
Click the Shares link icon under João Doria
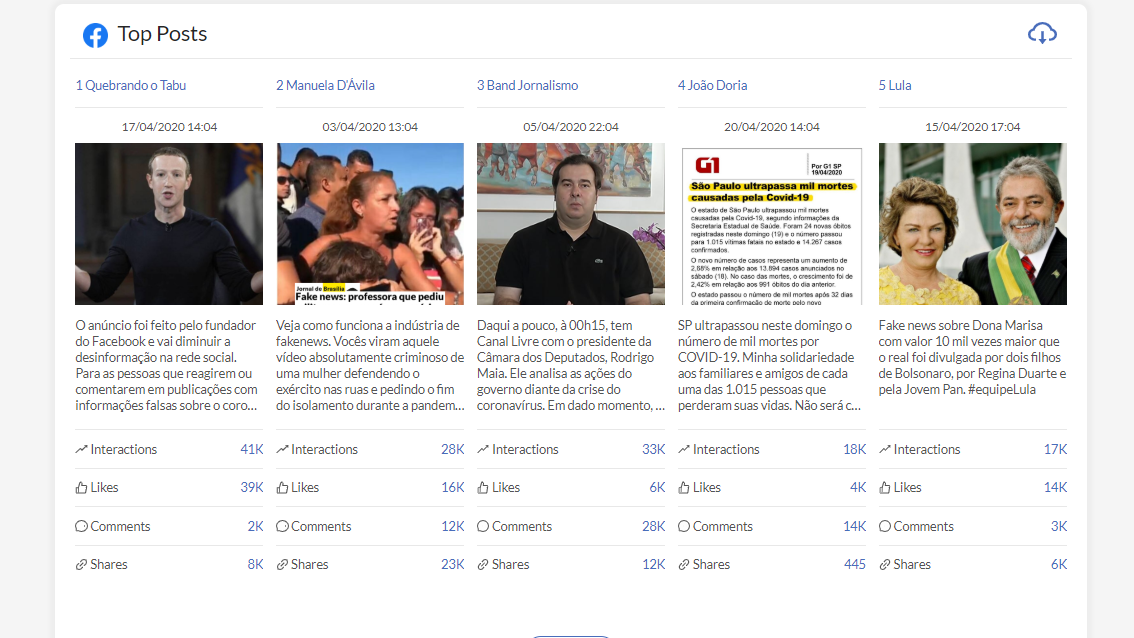[x=684, y=565]
